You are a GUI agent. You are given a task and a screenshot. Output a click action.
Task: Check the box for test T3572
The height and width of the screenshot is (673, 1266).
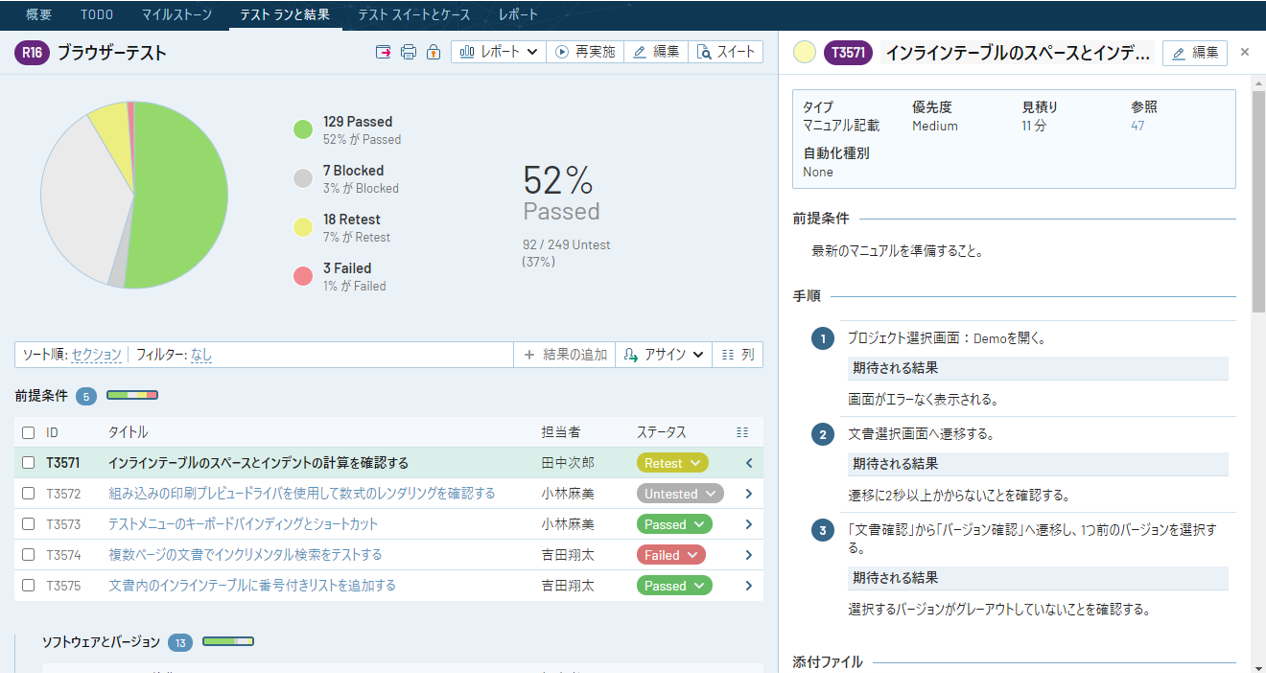pyautogui.click(x=28, y=494)
